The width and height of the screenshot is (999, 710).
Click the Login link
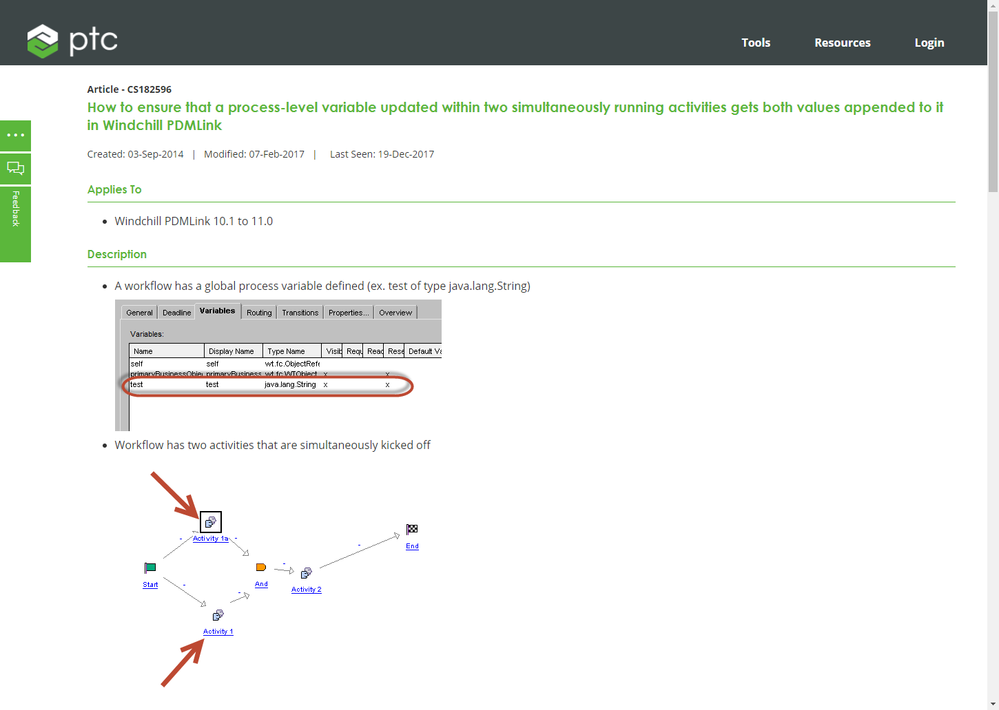929,43
